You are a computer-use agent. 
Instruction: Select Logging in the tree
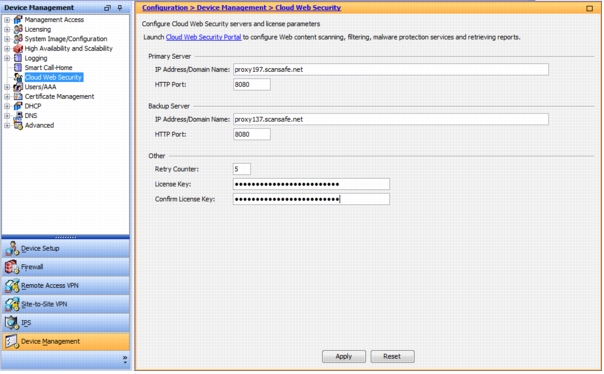click(36, 58)
